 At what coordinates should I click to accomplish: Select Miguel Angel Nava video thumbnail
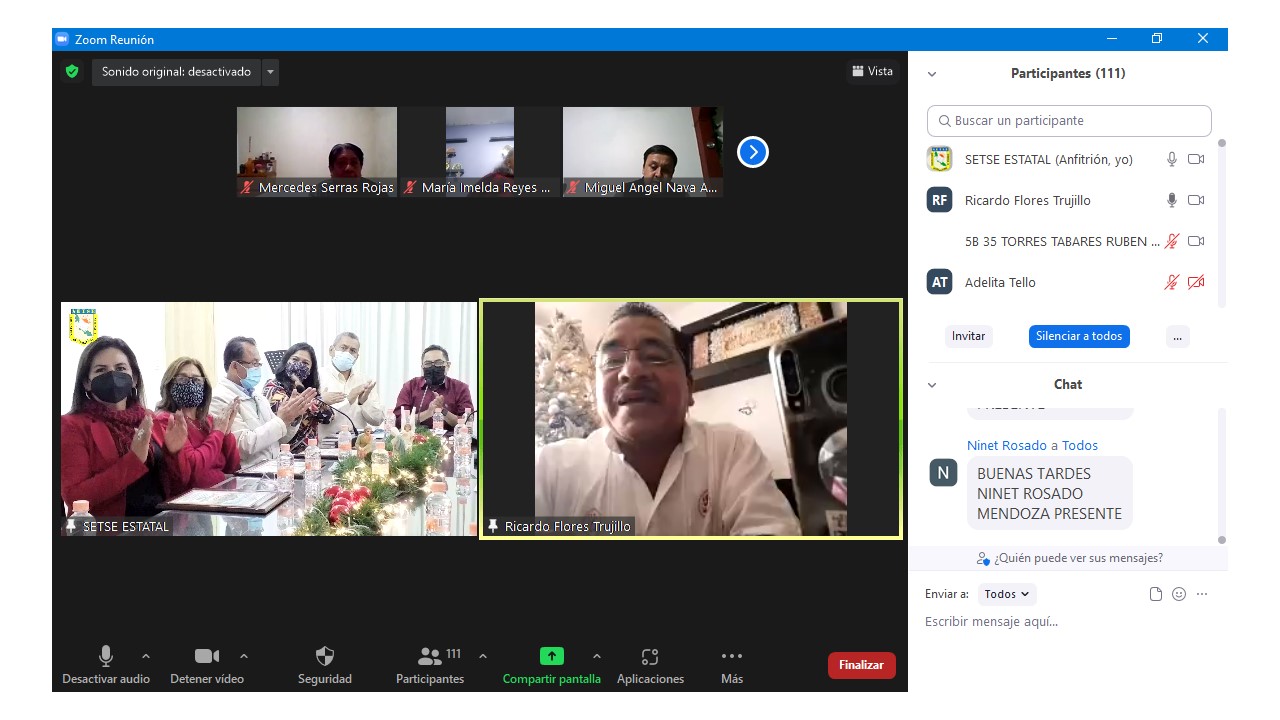643,152
